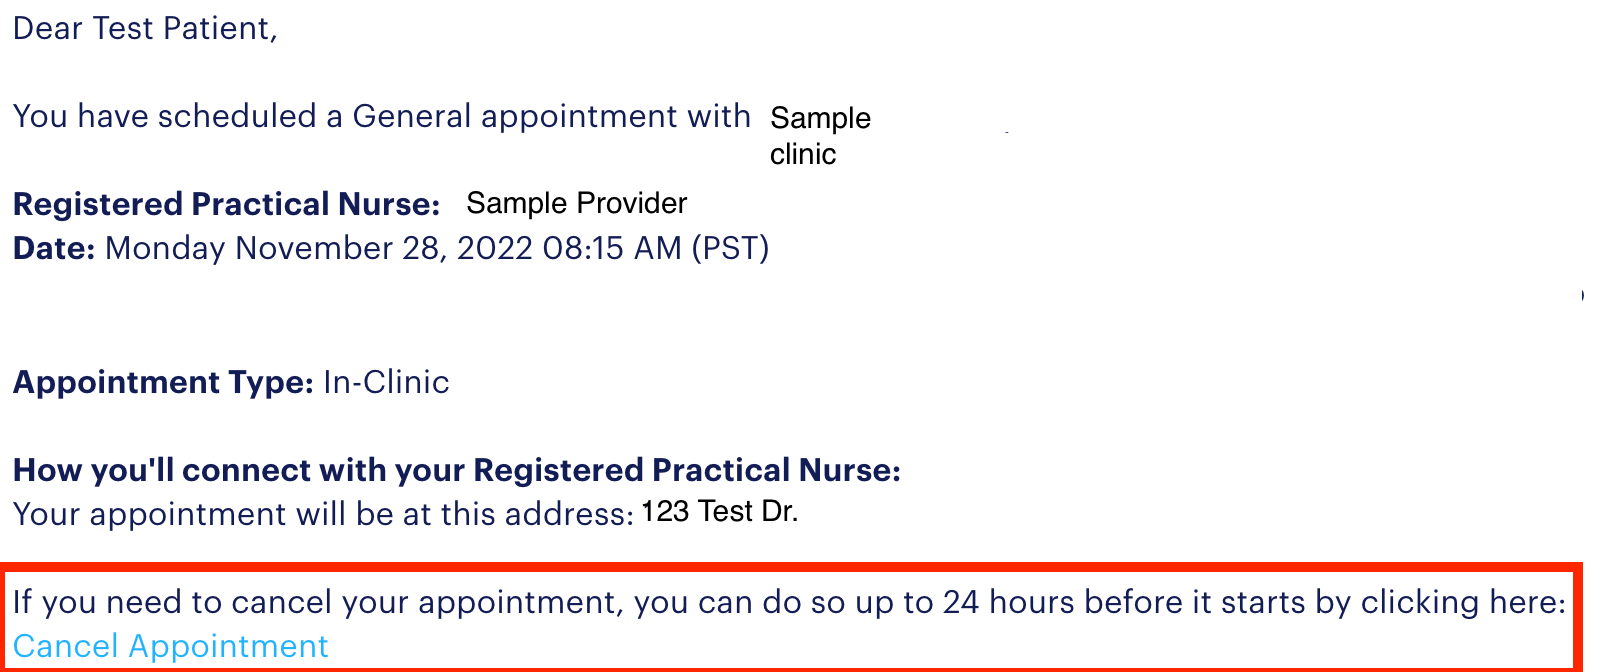Image resolution: width=1606 pixels, height=672 pixels.
Task: Click 'Your appointment will be at this address' text
Action: pyautogui.click(x=322, y=514)
